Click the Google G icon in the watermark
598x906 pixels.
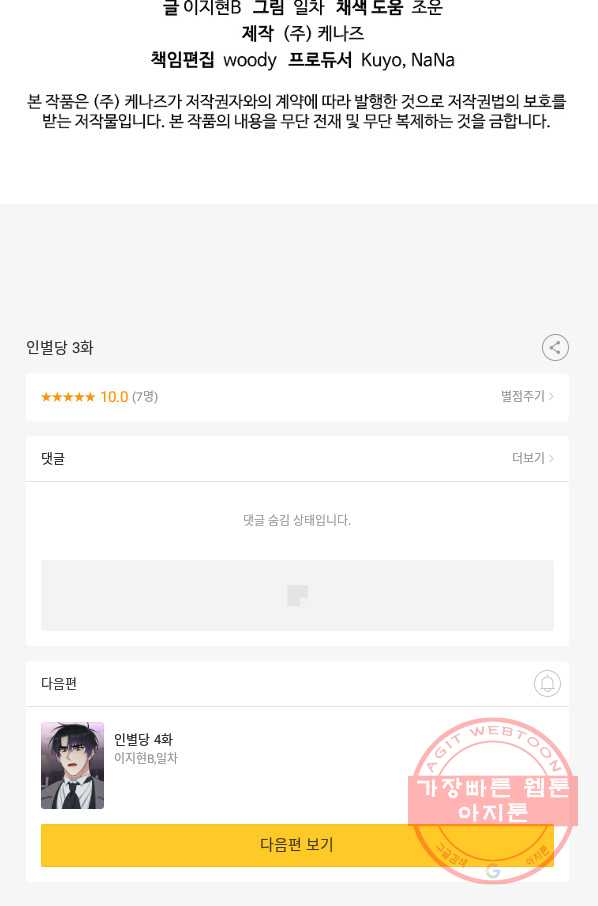click(x=492, y=871)
